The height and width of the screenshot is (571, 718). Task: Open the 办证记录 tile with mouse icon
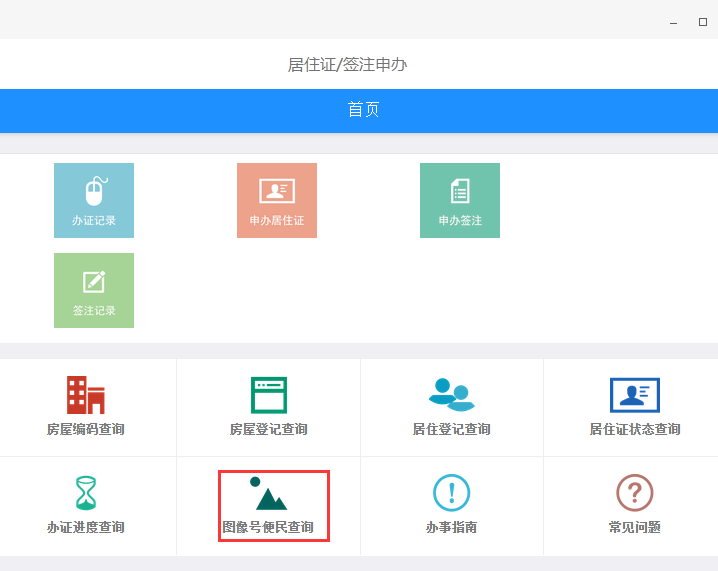click(x=94, y=201)
